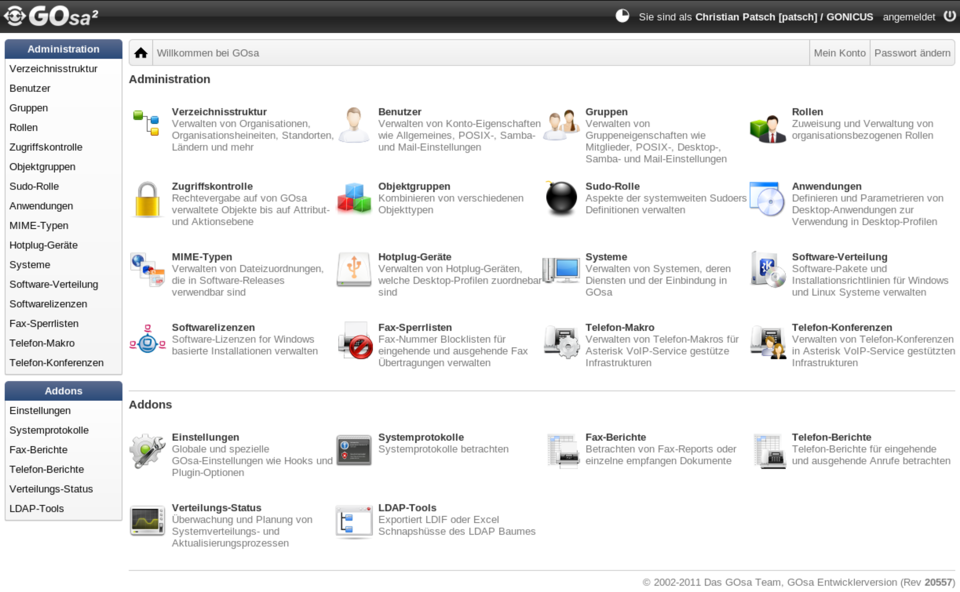Click the Software-Verteilung package icon
The height and width of the screenshot is (592, 960).
[768, 269]
